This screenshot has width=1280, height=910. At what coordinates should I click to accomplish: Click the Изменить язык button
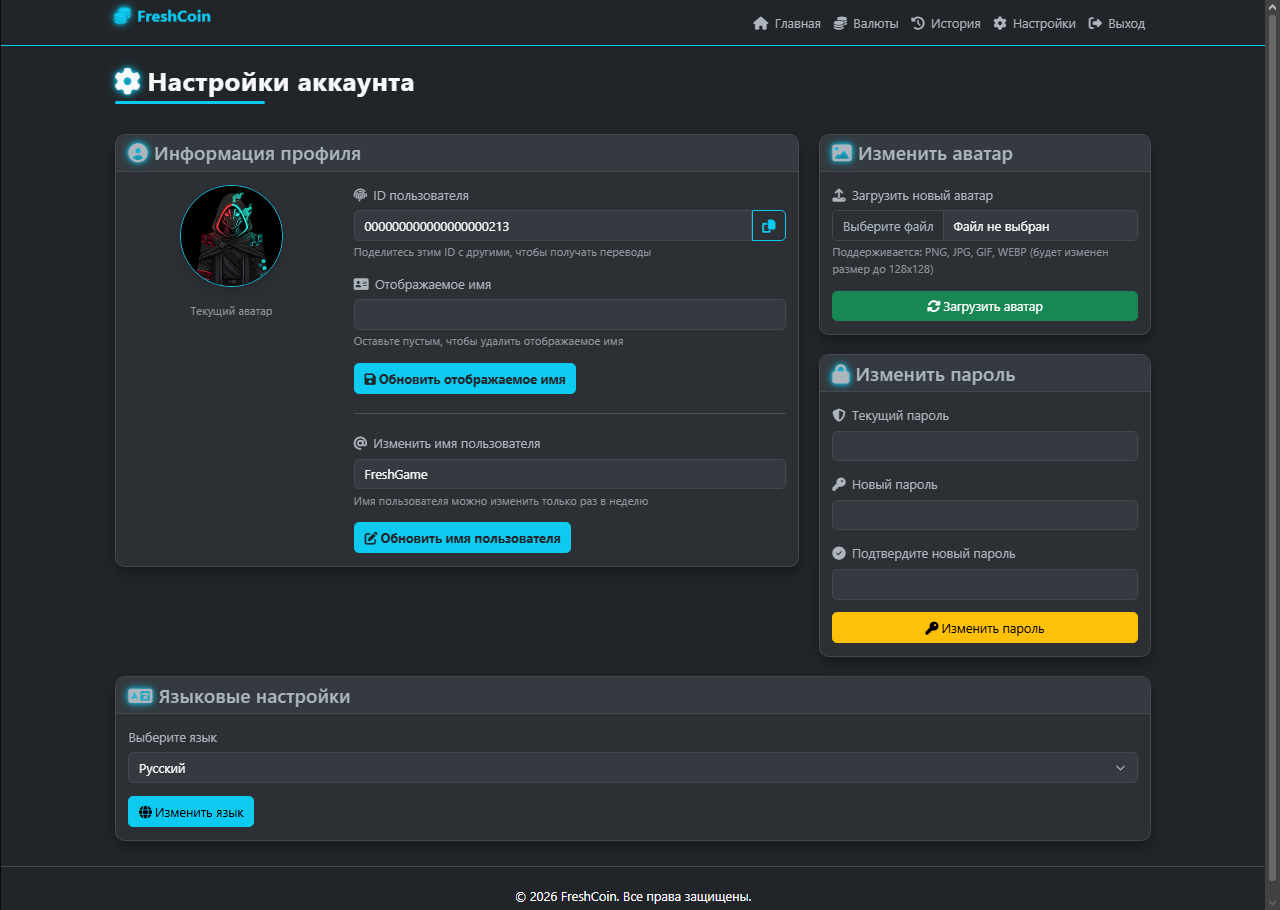191,812
